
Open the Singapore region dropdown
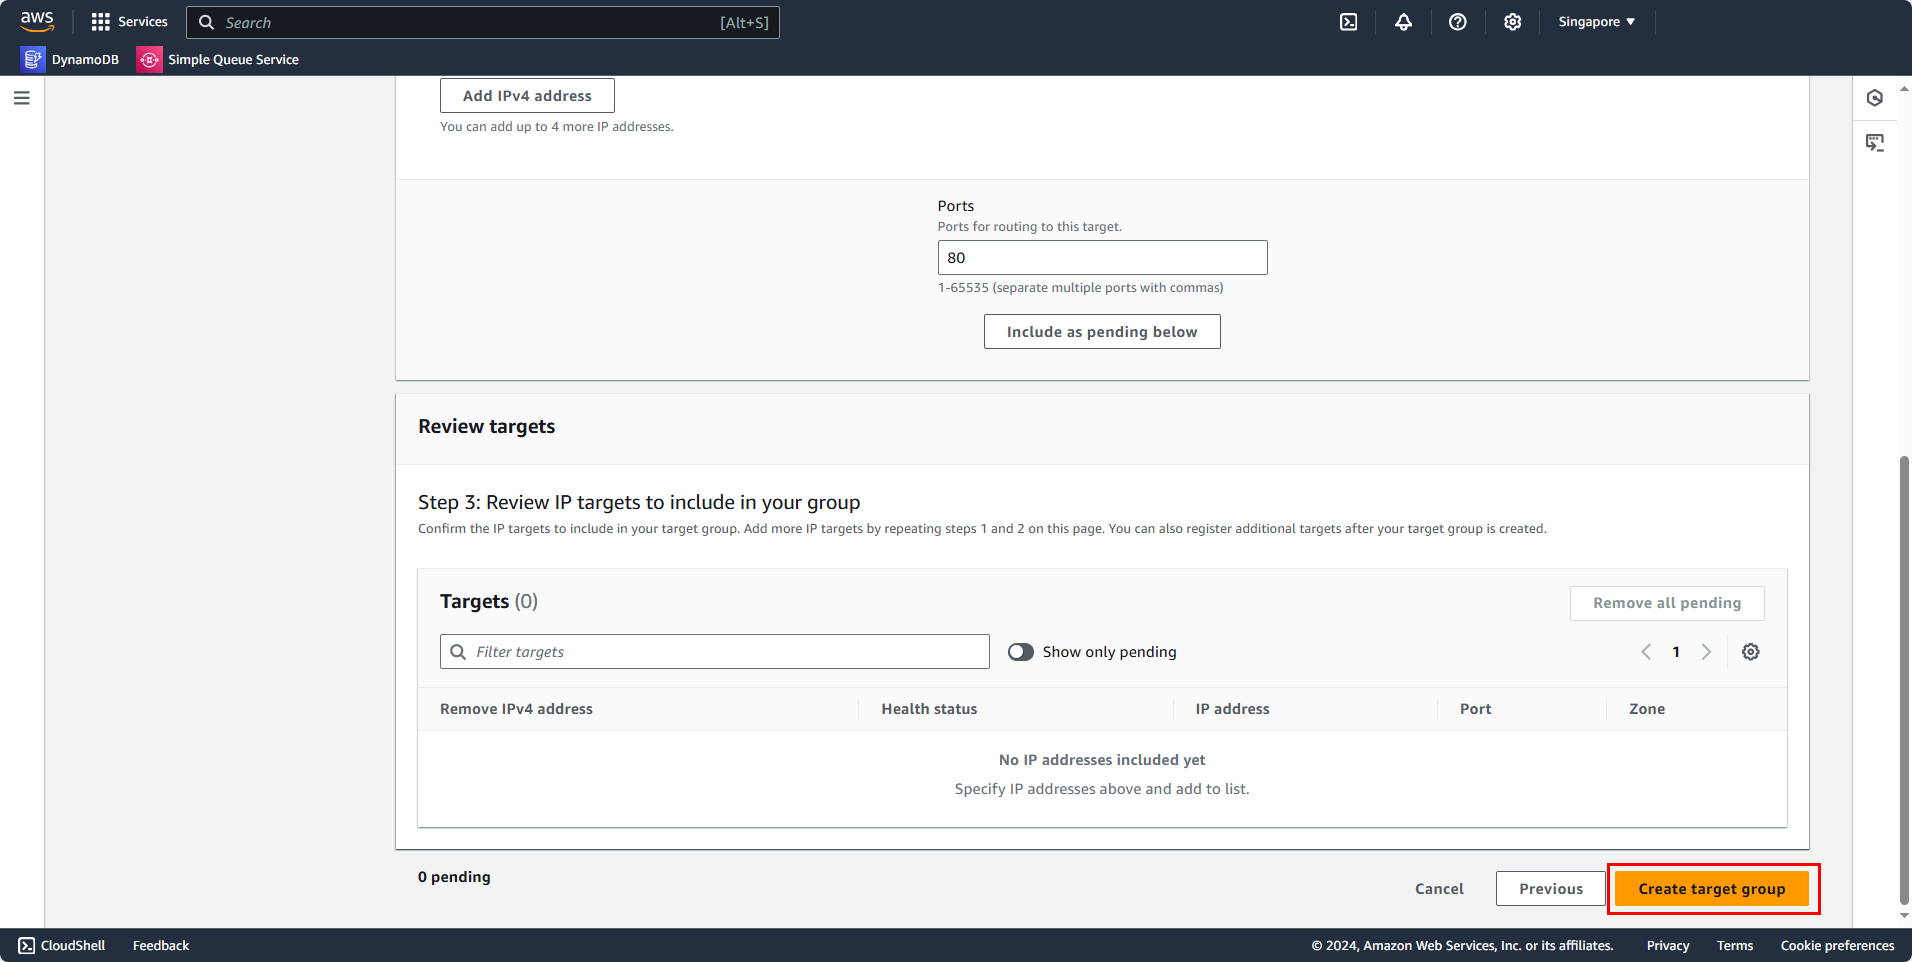coord(1597,22)
